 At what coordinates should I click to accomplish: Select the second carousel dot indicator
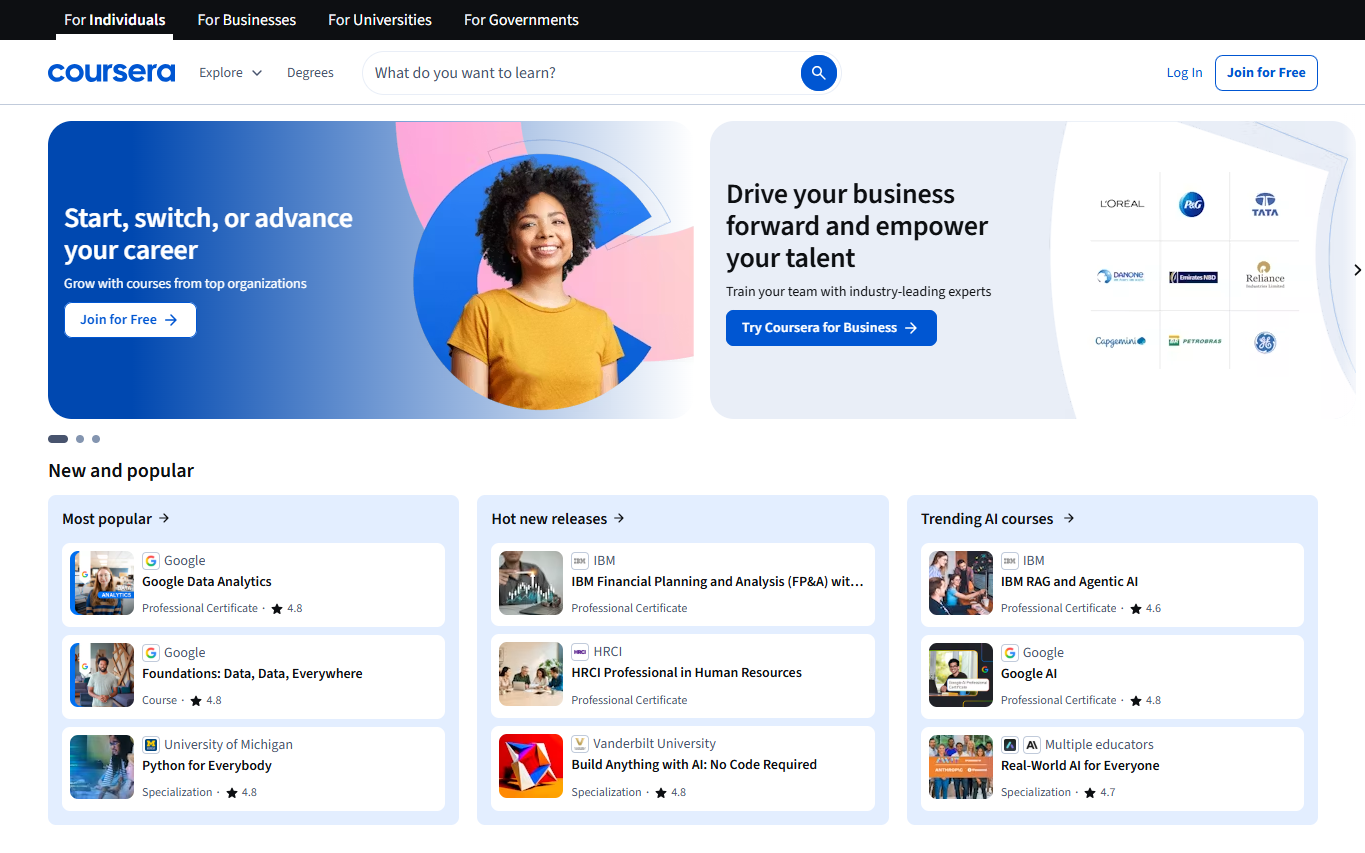80,439
